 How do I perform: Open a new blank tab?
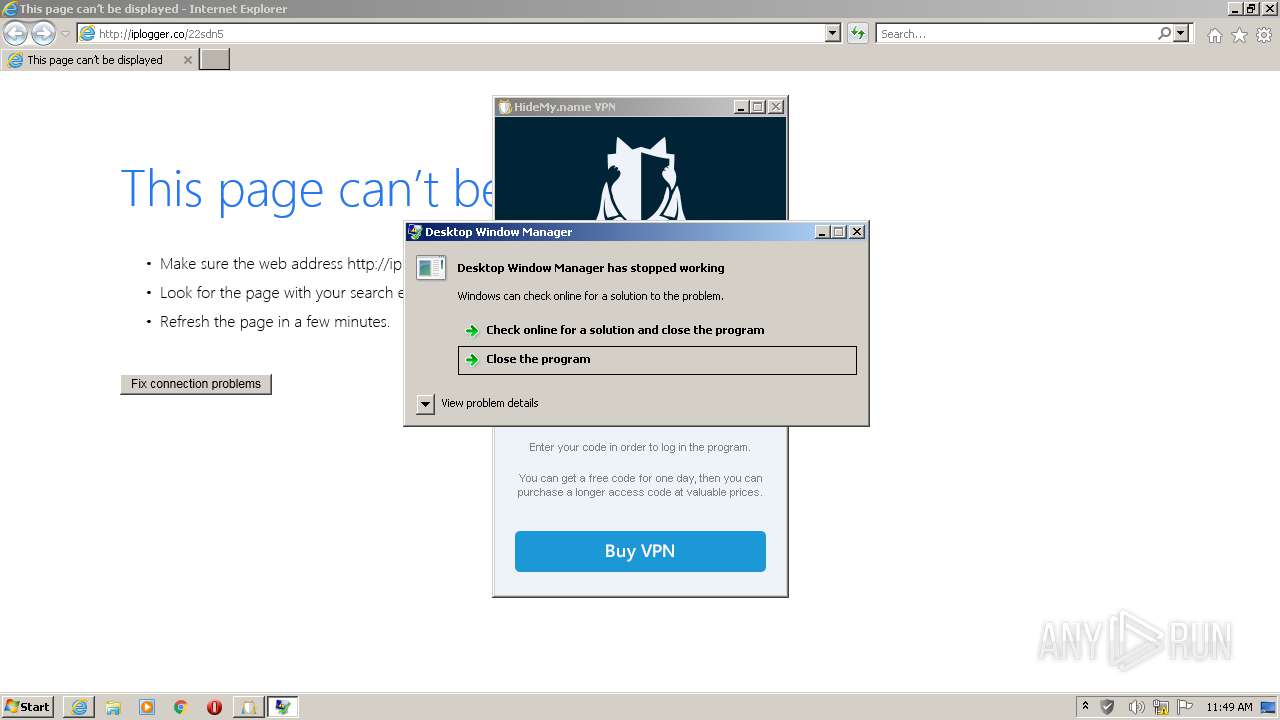point(215,60)
